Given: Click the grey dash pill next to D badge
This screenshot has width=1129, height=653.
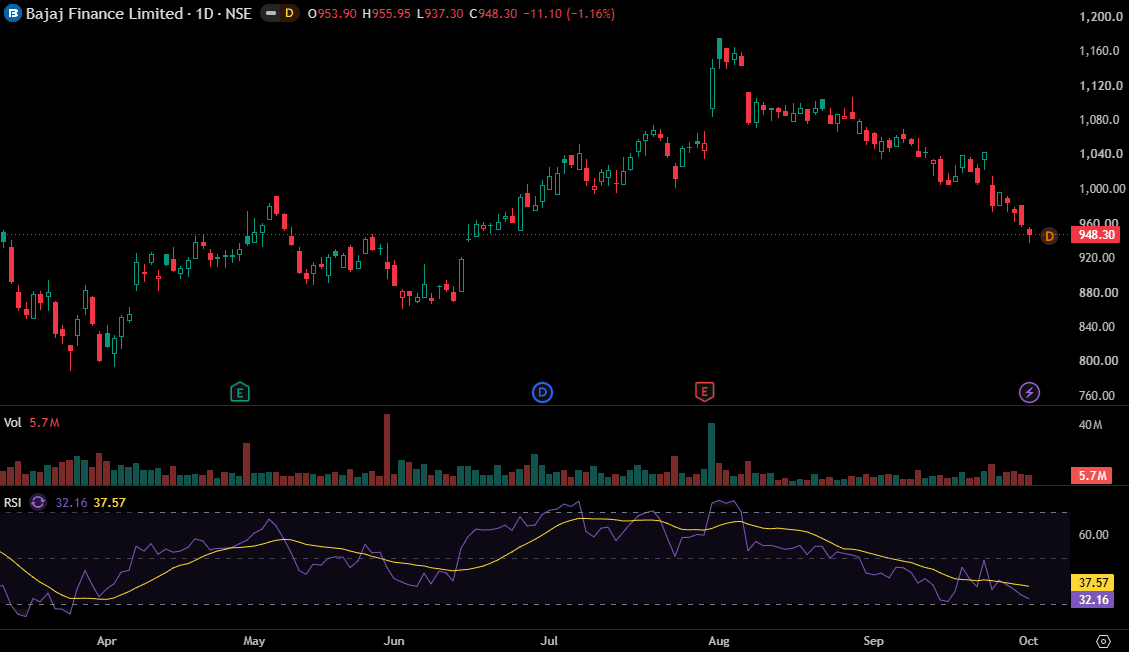Looking at the screenshot, I should [271, 14].
